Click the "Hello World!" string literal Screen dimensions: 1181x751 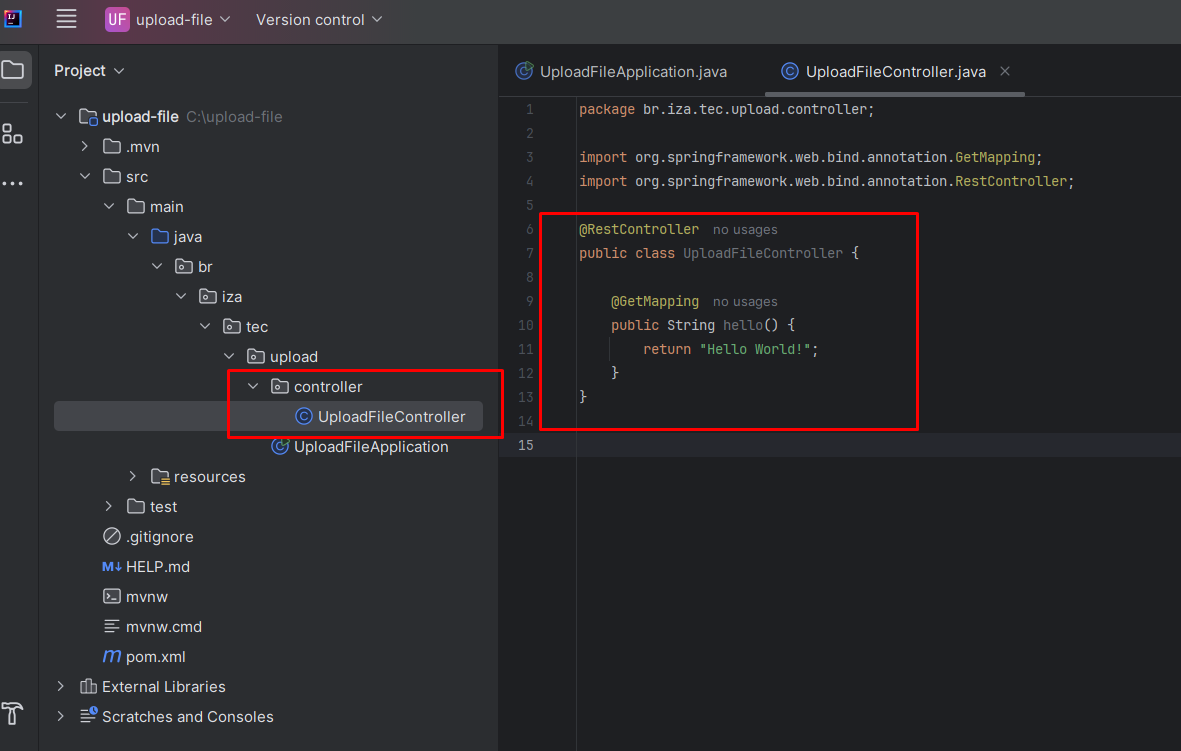(755, 350)
